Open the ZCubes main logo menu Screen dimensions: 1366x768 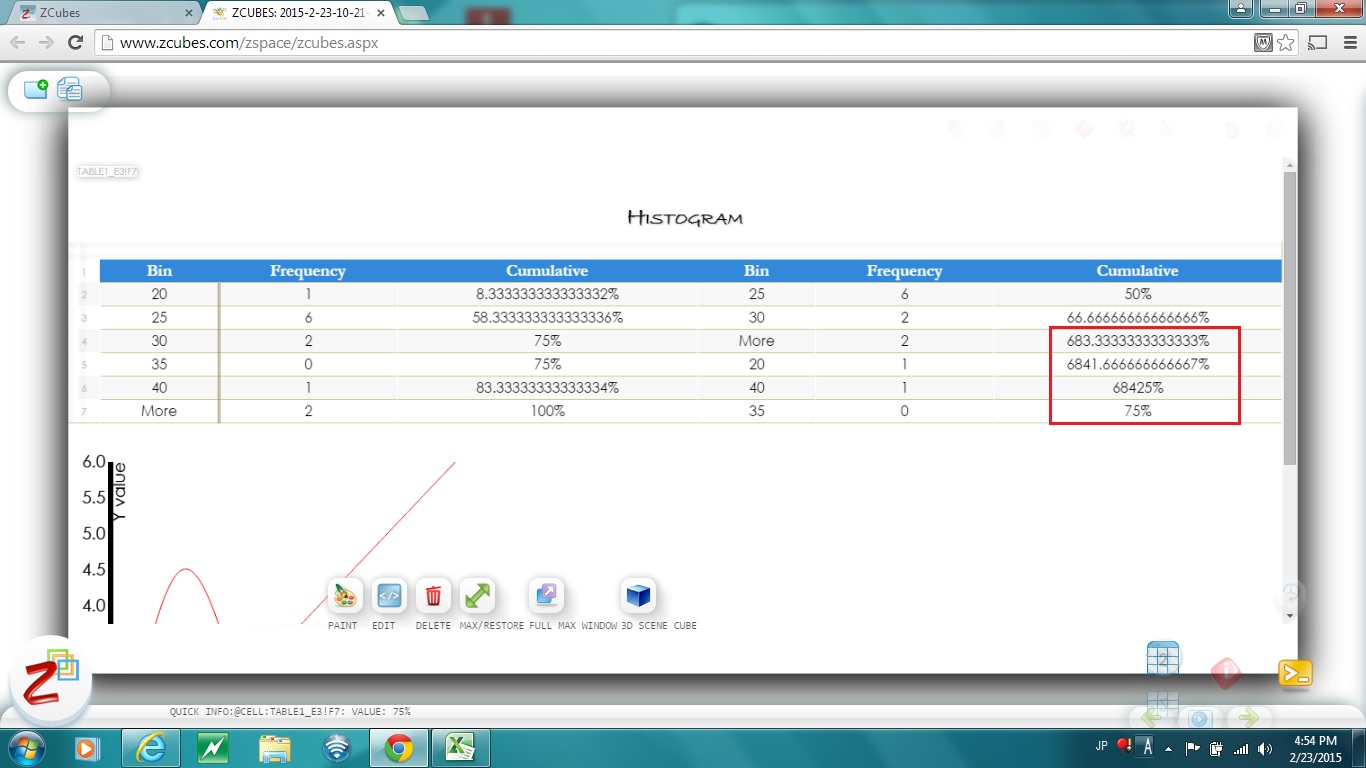tap(50, 682)
